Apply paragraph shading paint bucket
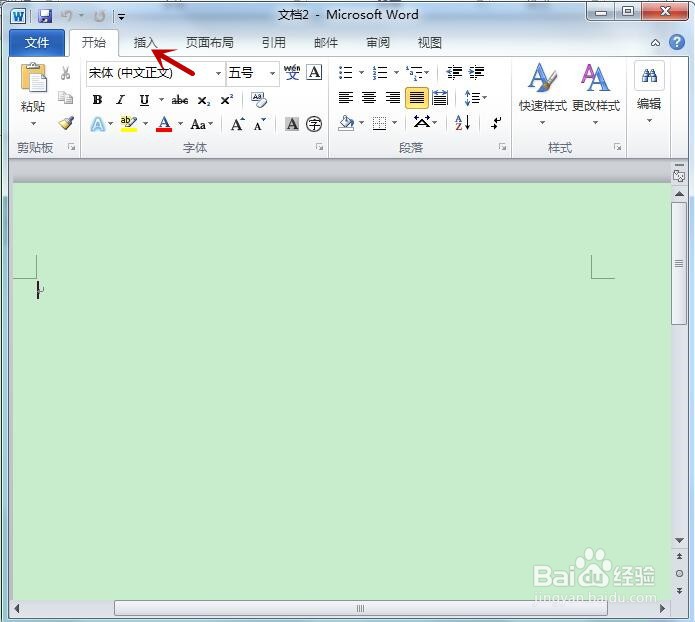This screenshot has height=622, width=695. (346, 123)
